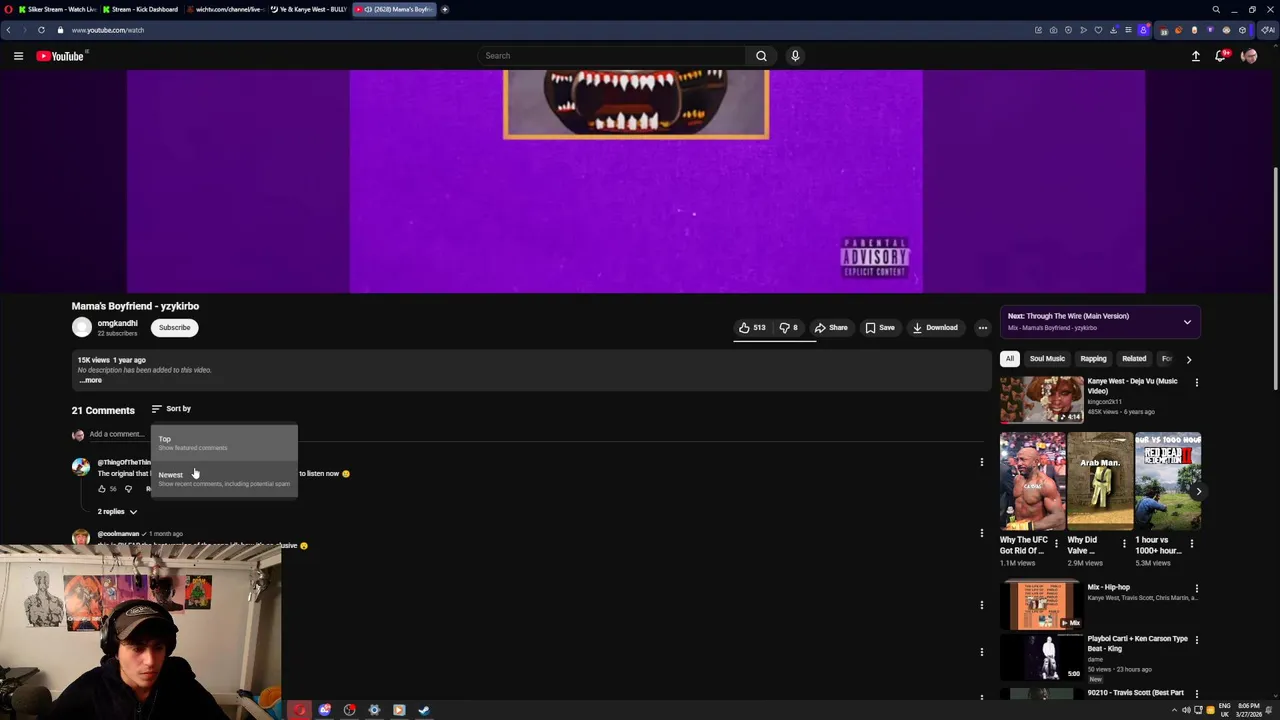
Task: Open options menu for first comment
Action: pyautogui.click(x=981, y=462)
